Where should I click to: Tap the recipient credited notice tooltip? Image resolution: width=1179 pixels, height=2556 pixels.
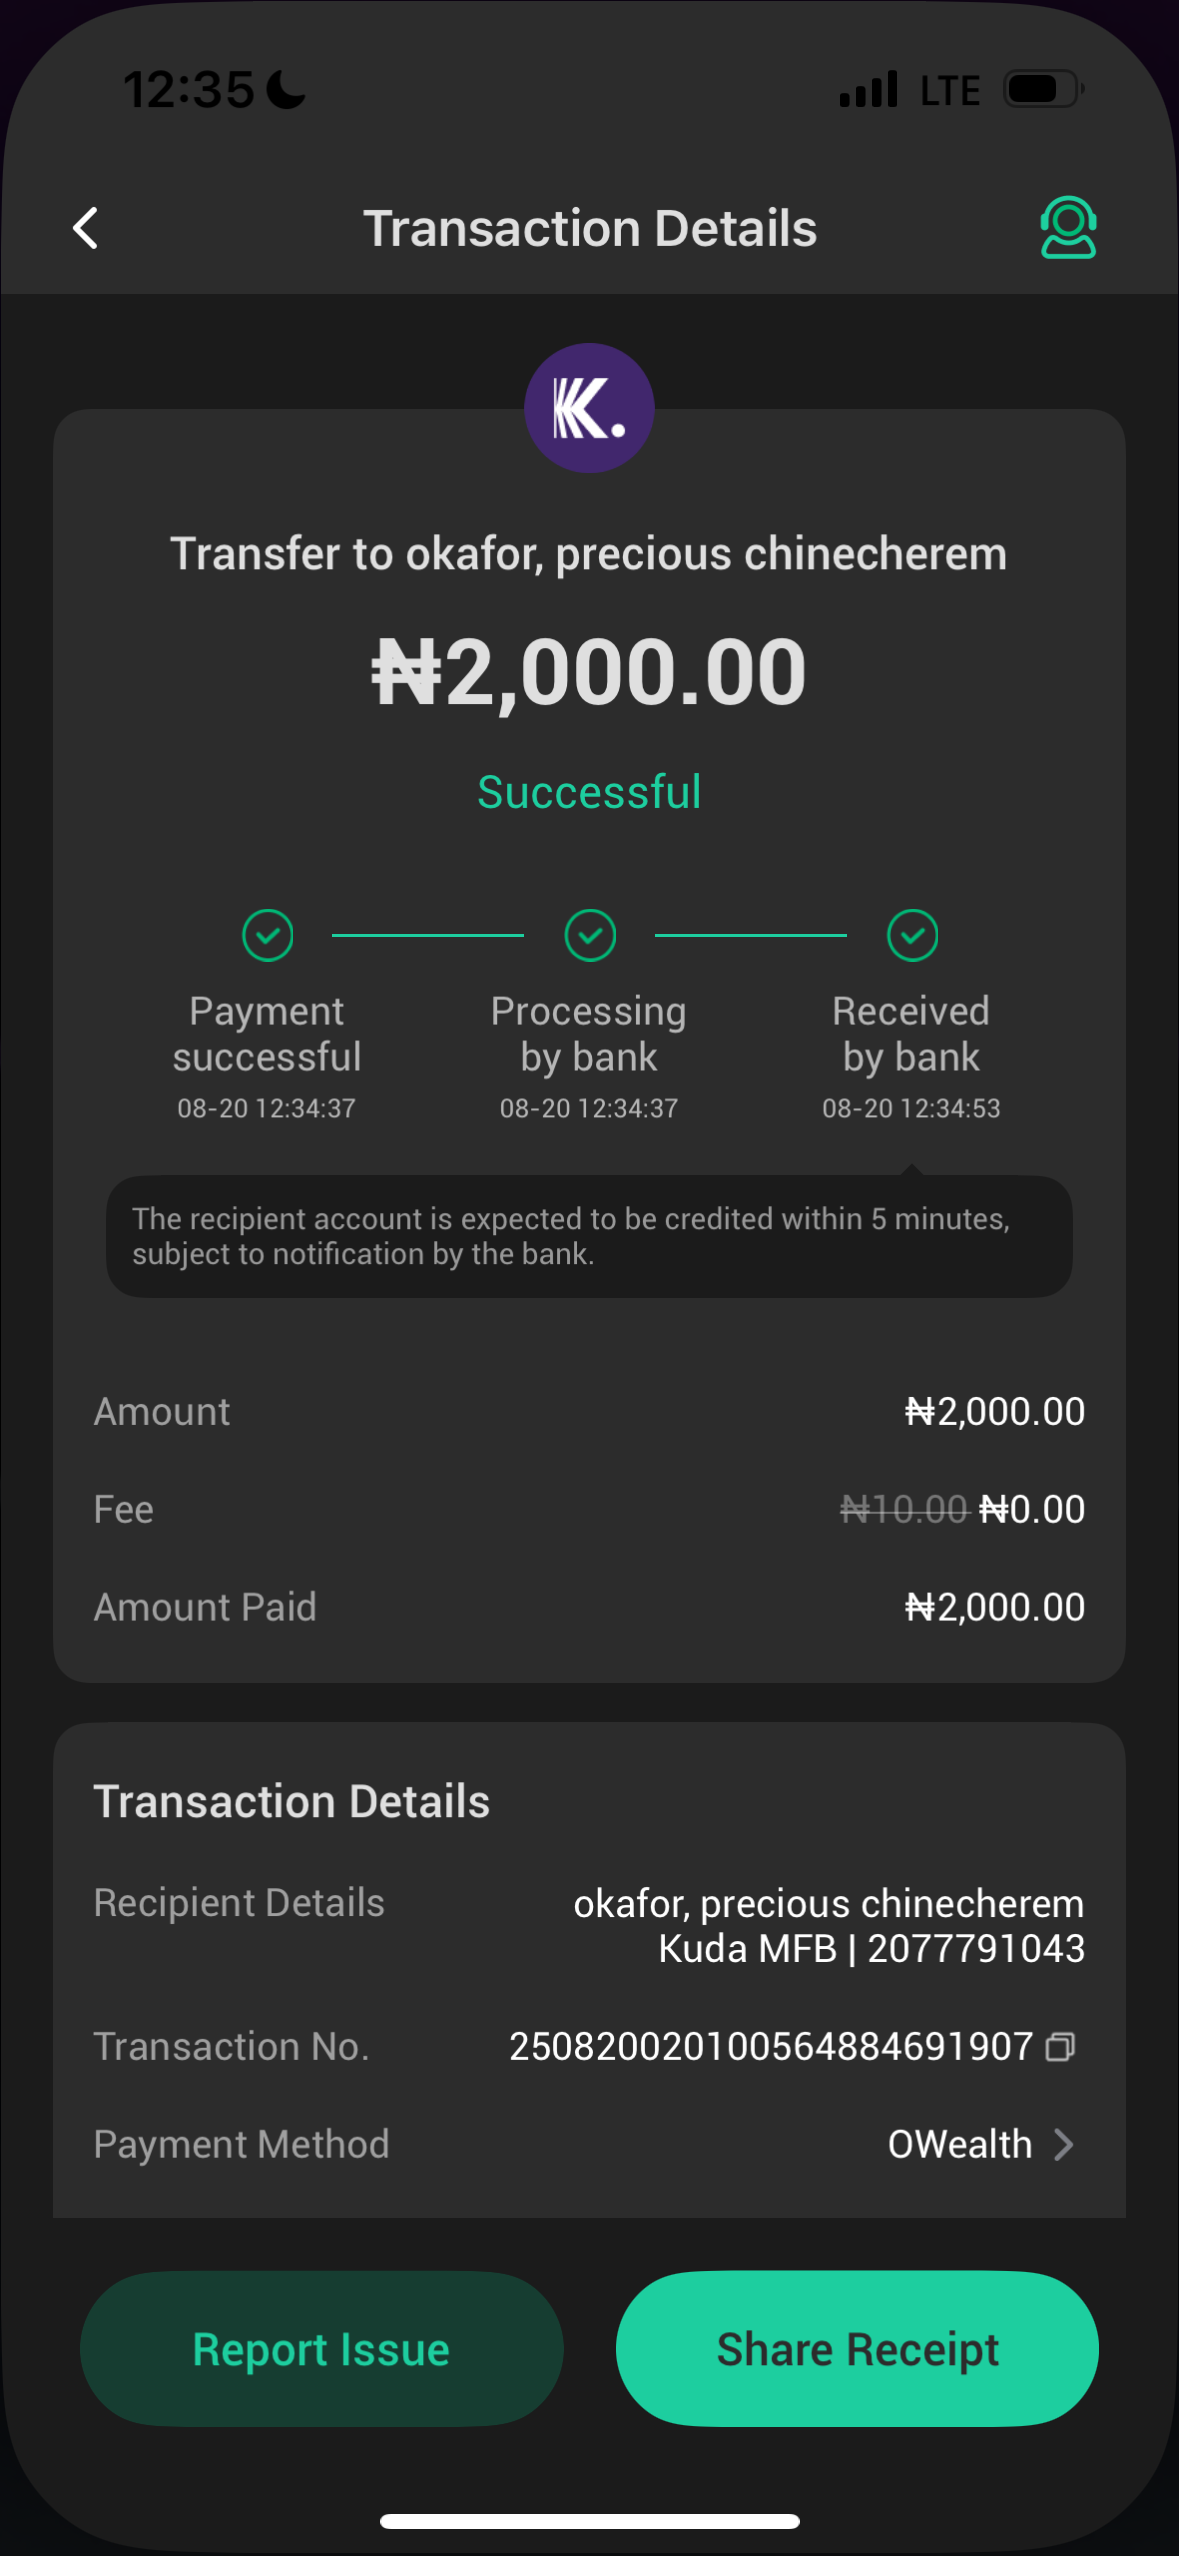pyautogui.click(x=589, y=1236)
